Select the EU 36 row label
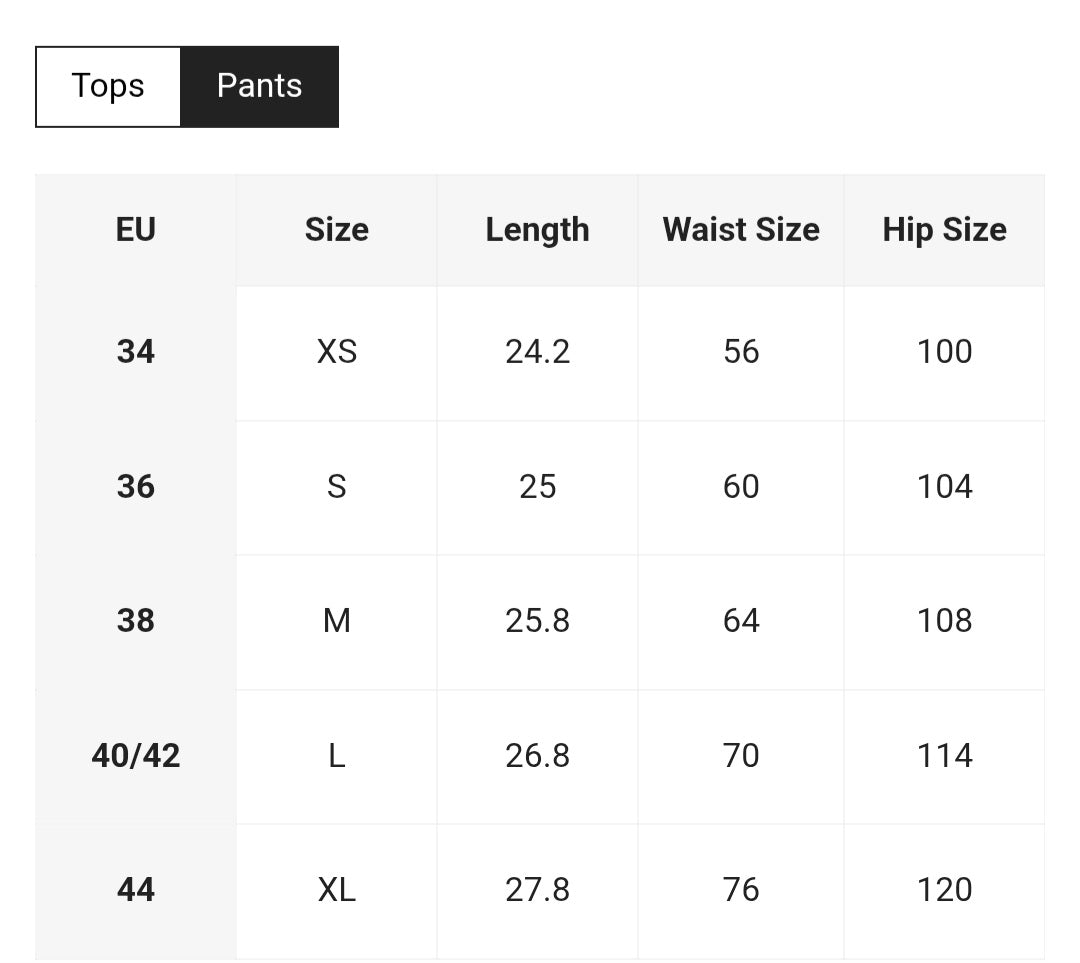 (x=136, y=487)
